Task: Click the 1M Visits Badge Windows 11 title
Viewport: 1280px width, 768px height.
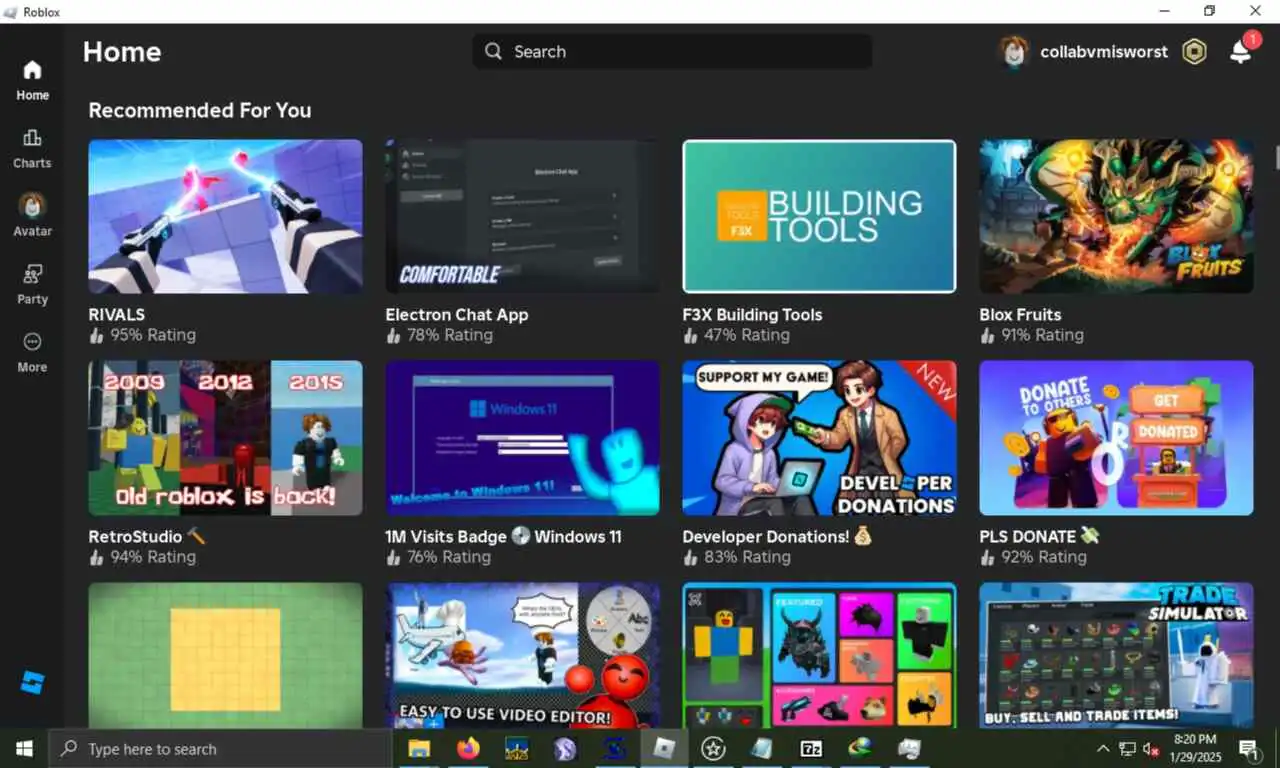Action: coord(503,536)
